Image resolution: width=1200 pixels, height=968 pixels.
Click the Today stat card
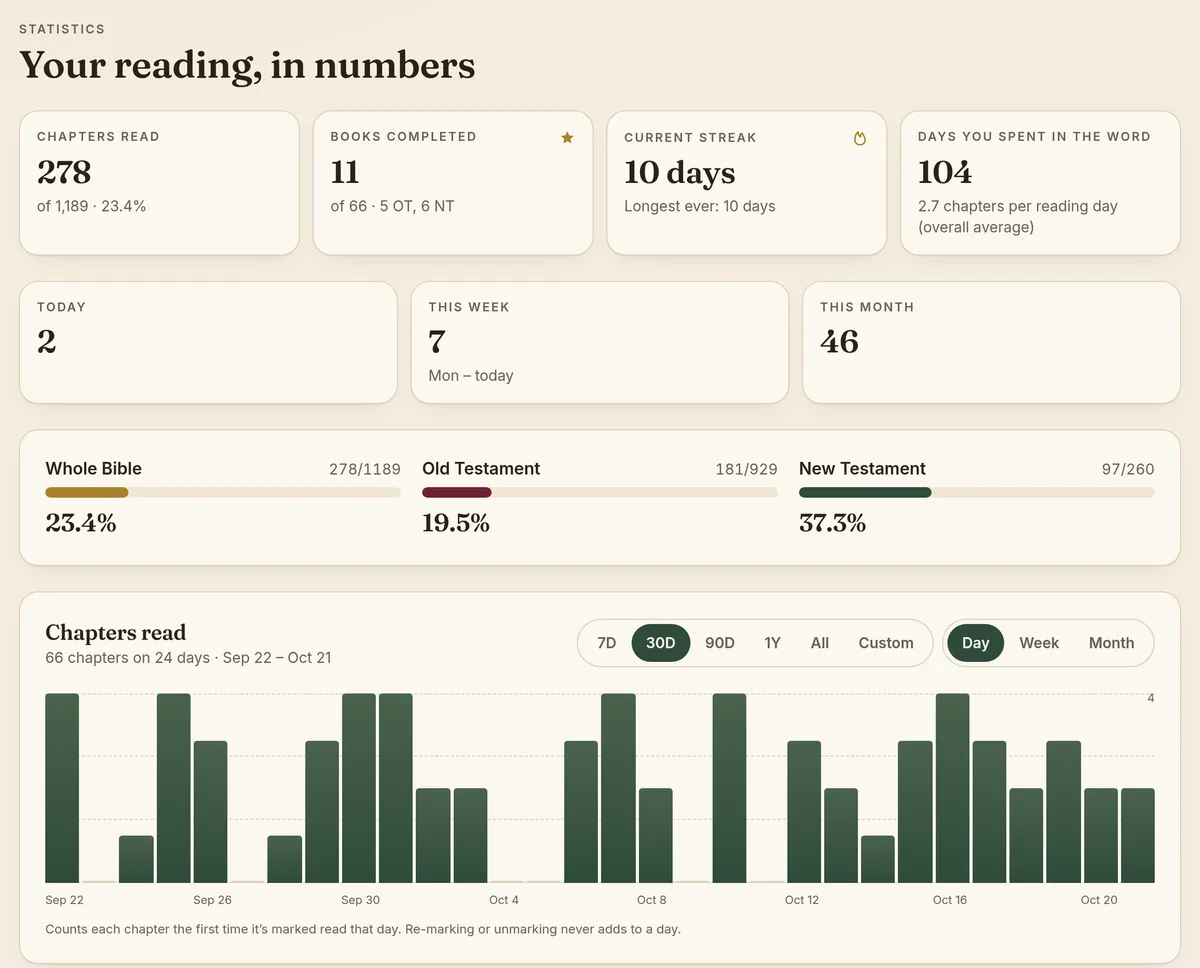coord(208,342)
